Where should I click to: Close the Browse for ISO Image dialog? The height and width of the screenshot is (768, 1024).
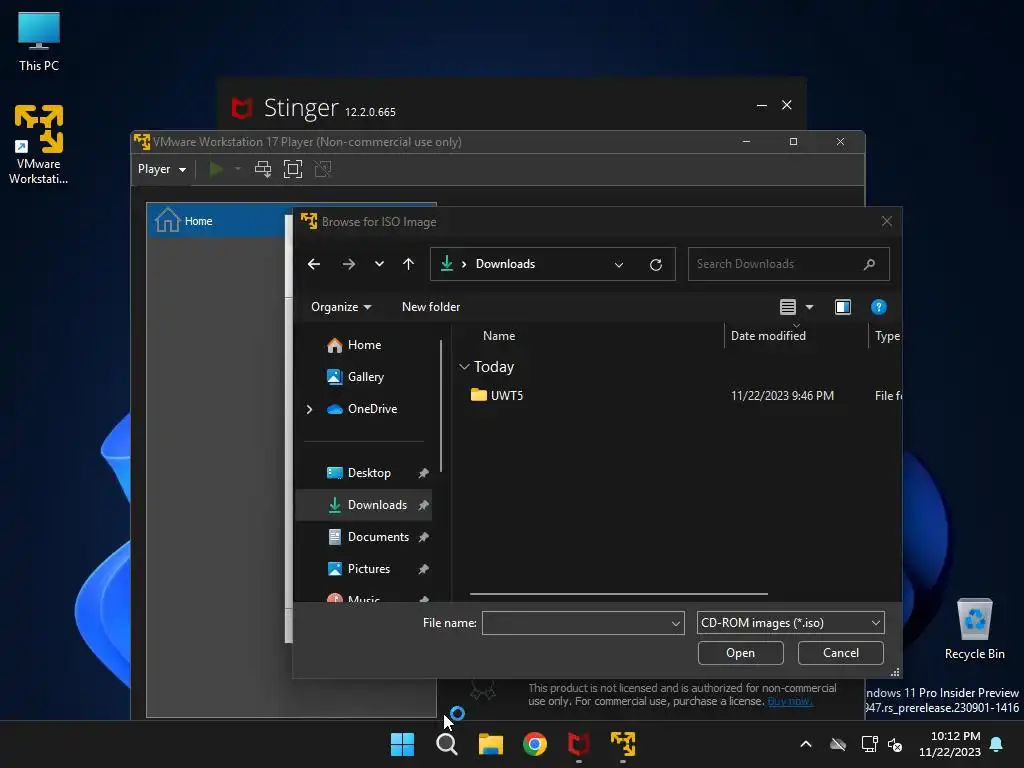point(886,221)
